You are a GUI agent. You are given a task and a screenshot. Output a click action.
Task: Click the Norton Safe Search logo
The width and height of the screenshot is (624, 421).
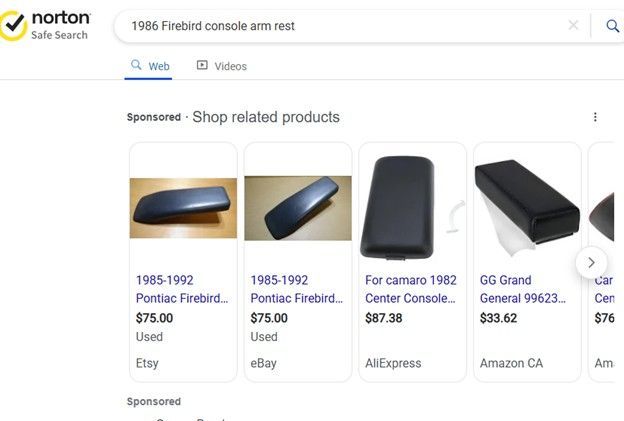tap(46, 26)
